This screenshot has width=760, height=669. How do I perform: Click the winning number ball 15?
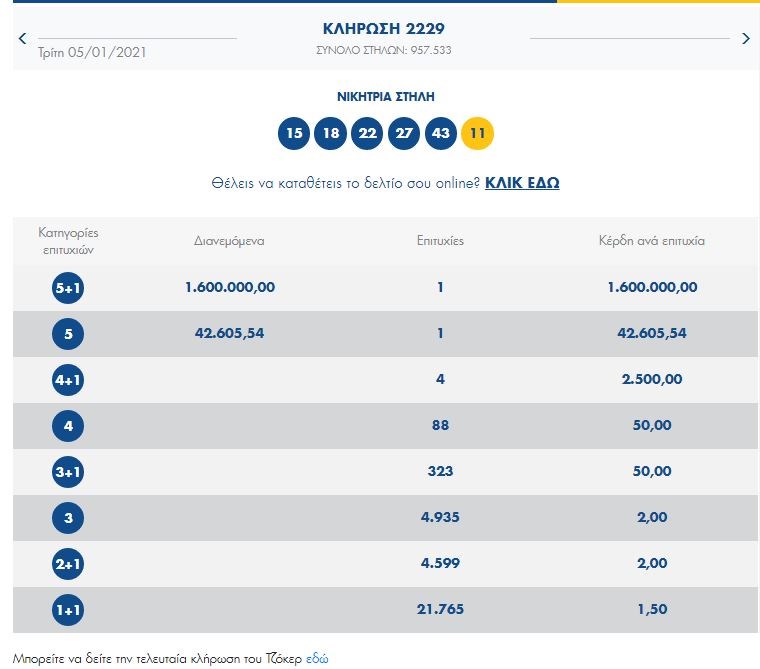[293, 133]
